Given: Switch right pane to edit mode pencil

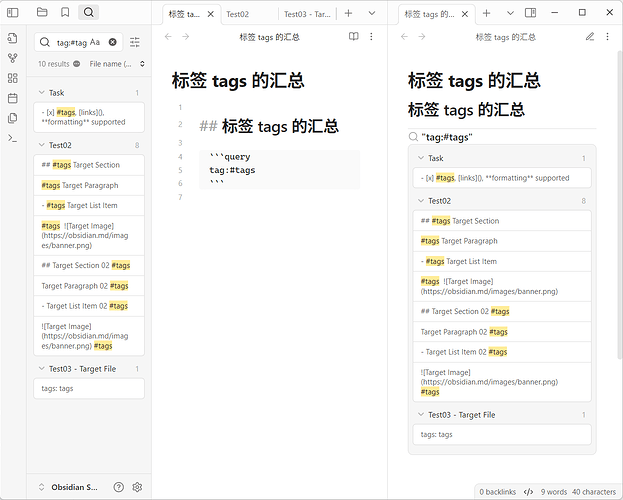Looking at the screenshot, I should point(590,37).
